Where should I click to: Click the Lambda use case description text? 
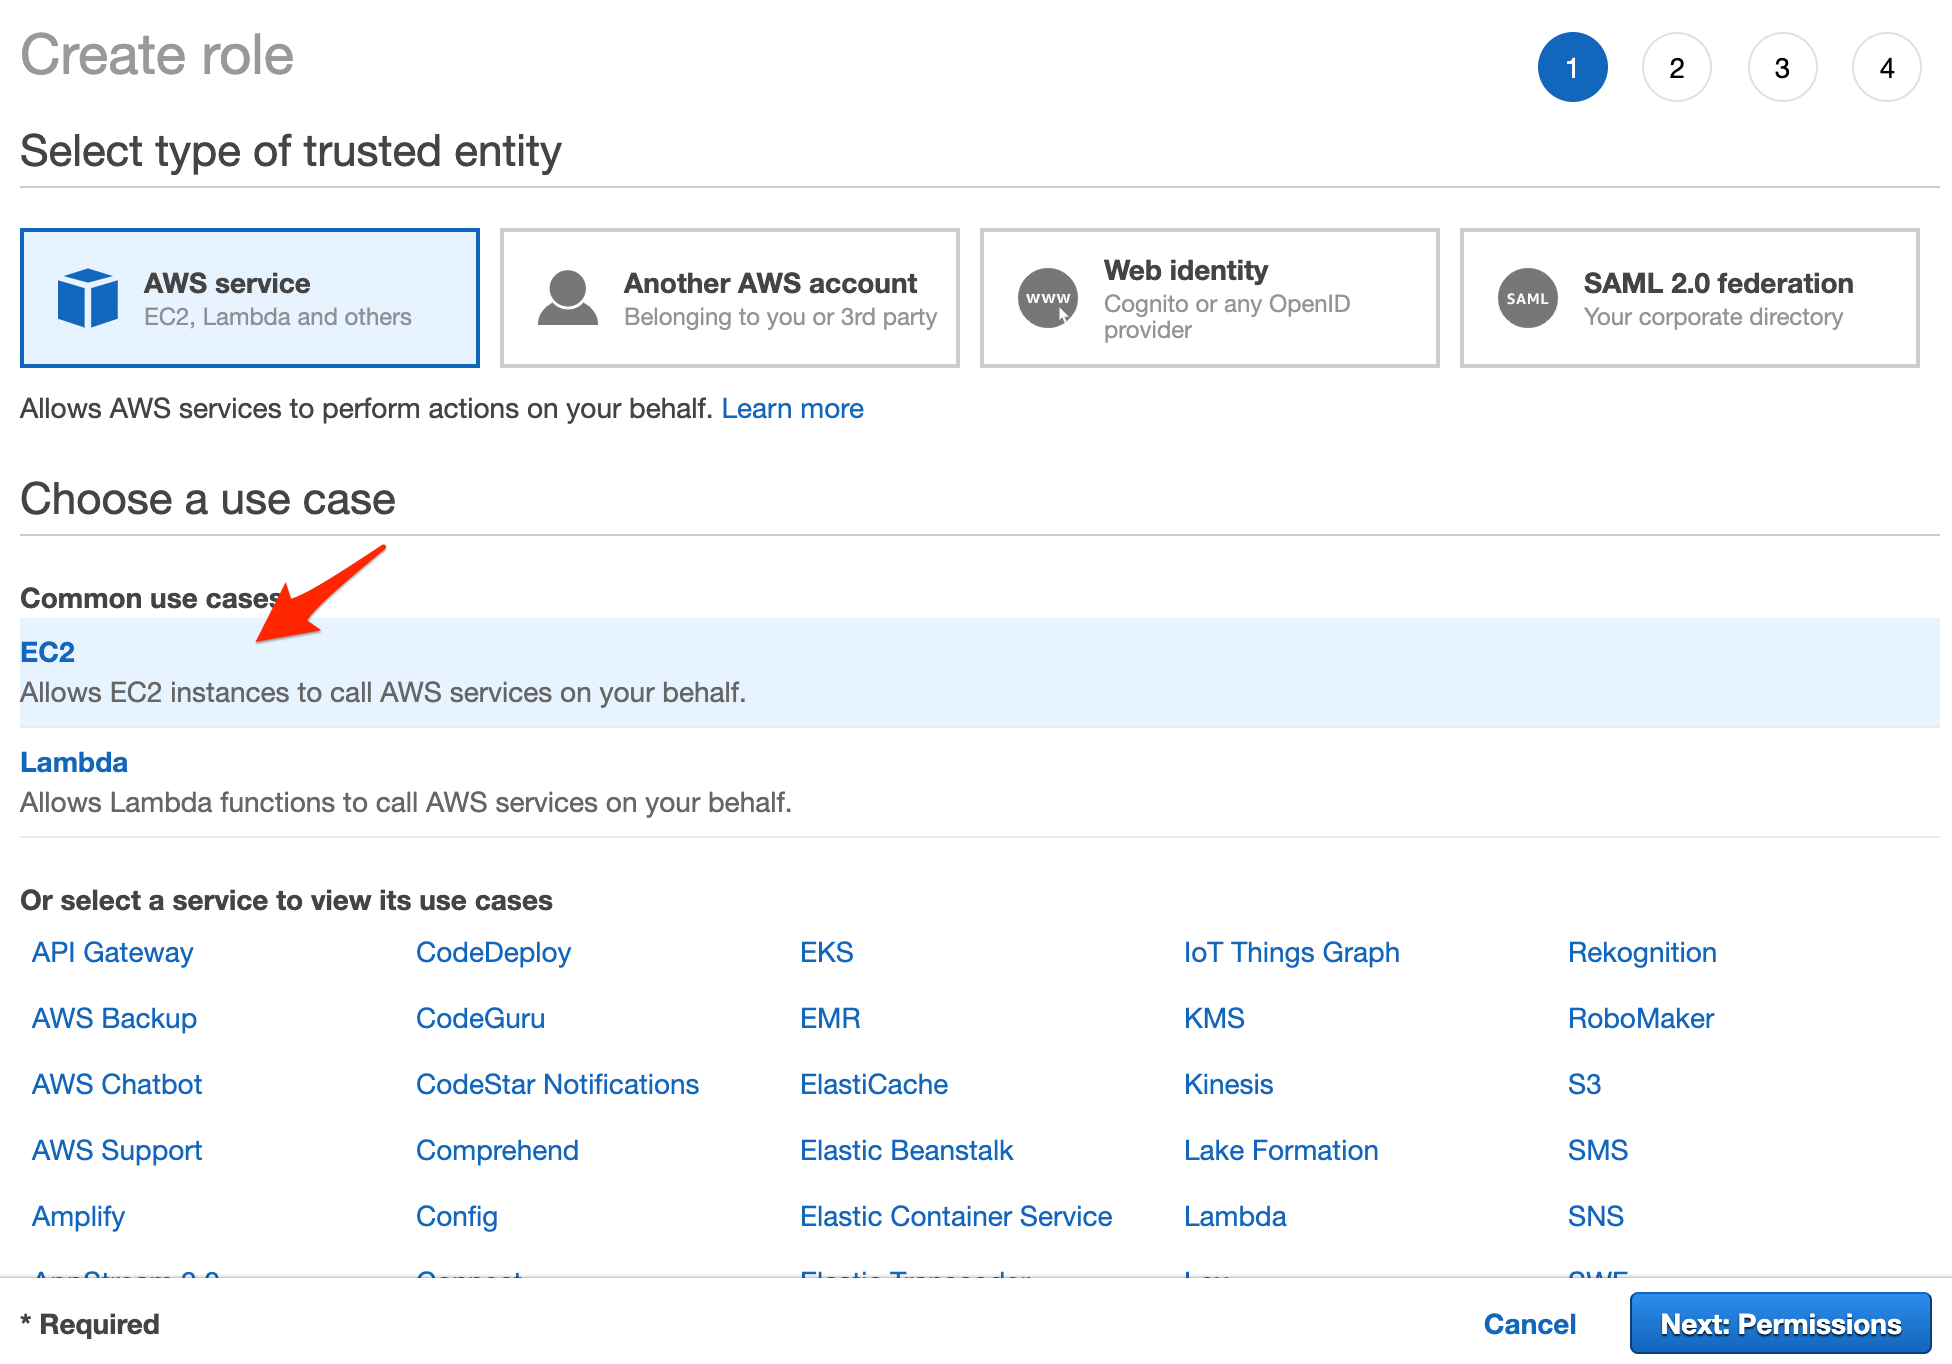(406, 802)
